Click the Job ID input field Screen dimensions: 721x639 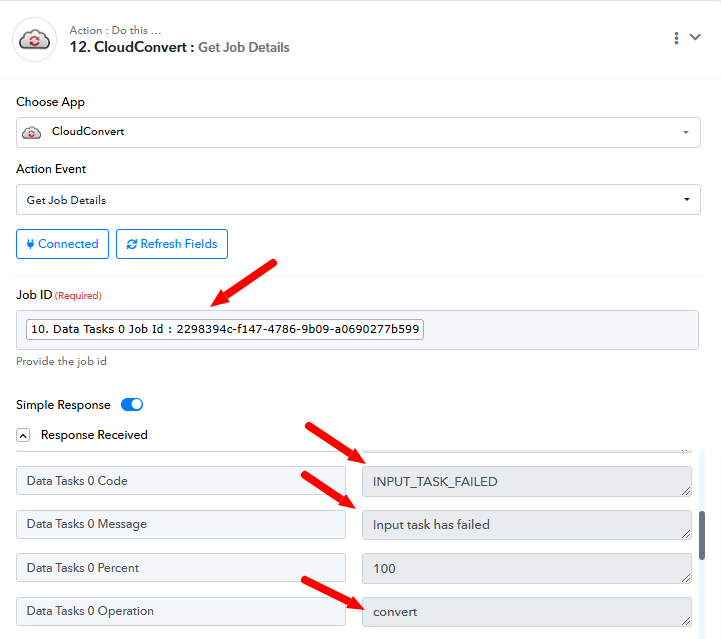tap(357, 330)
